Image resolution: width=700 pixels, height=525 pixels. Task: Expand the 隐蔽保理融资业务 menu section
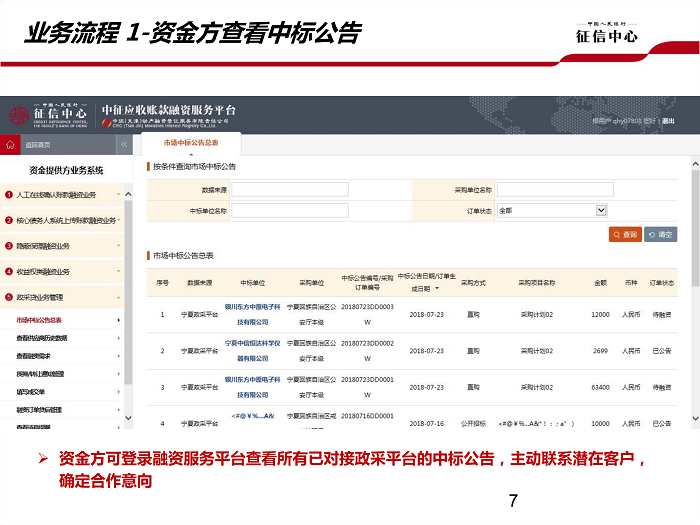118,246
